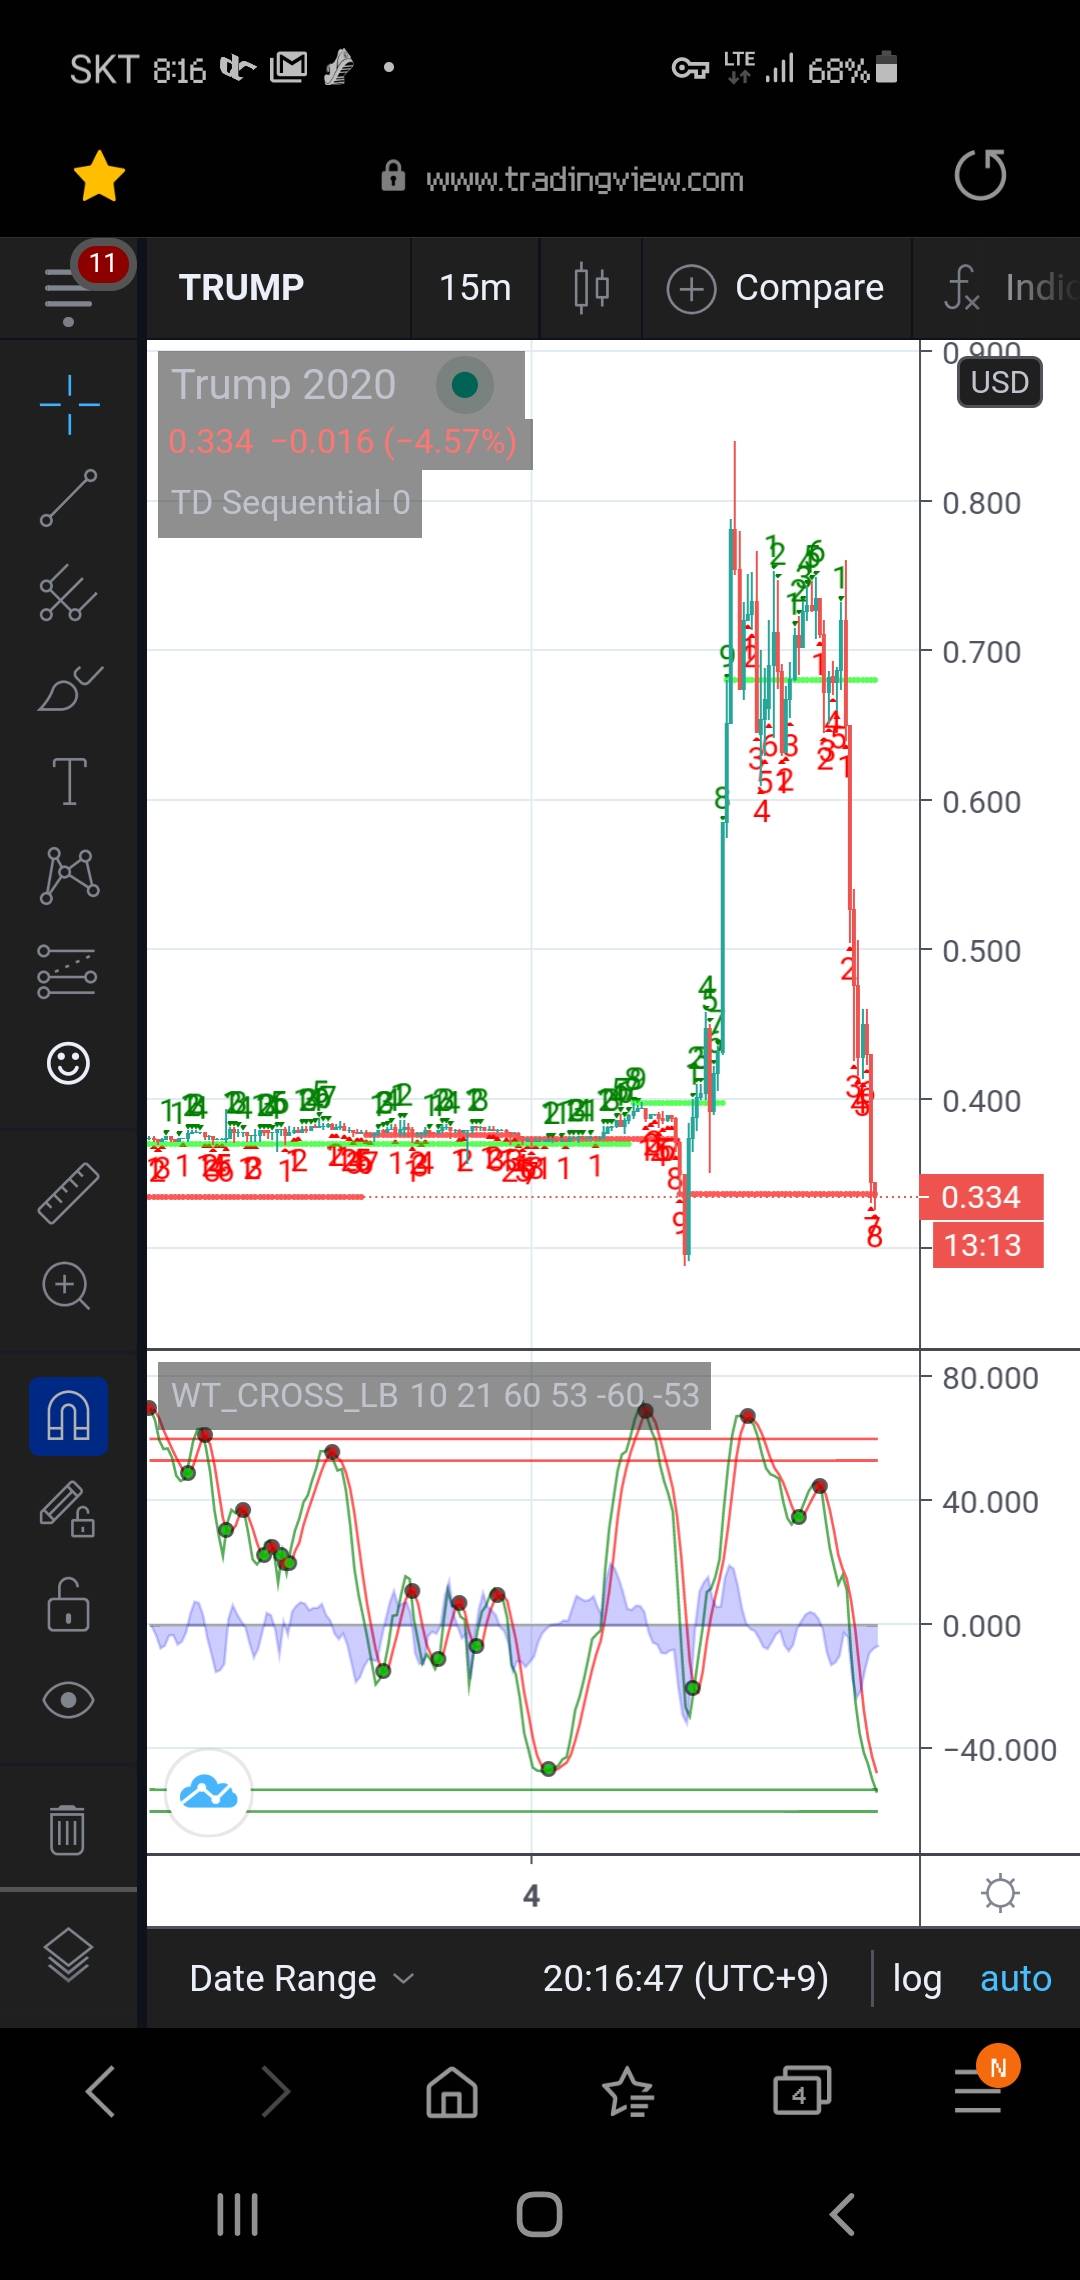Select the brush drawing tool
Viewport: 1080px width, 2280px height.
tap(69, 688)
